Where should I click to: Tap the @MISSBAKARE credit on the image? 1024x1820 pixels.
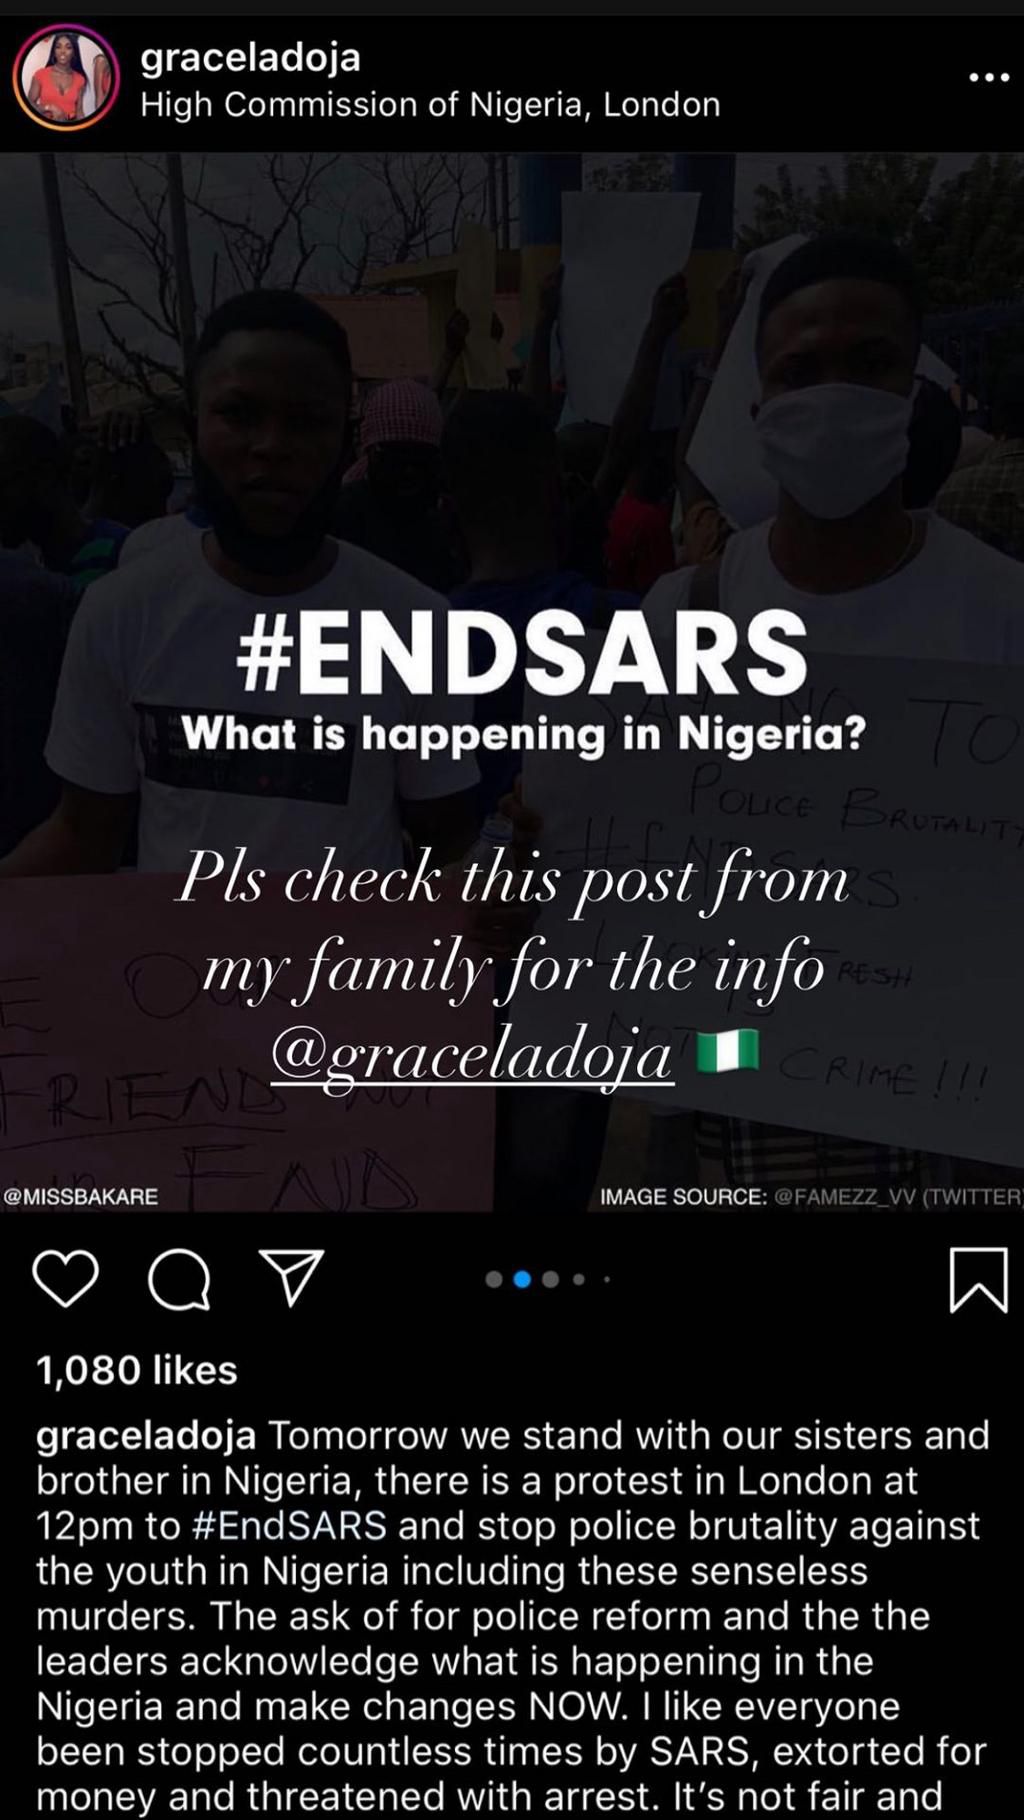pyautogui.click(x=80, y=1196)
